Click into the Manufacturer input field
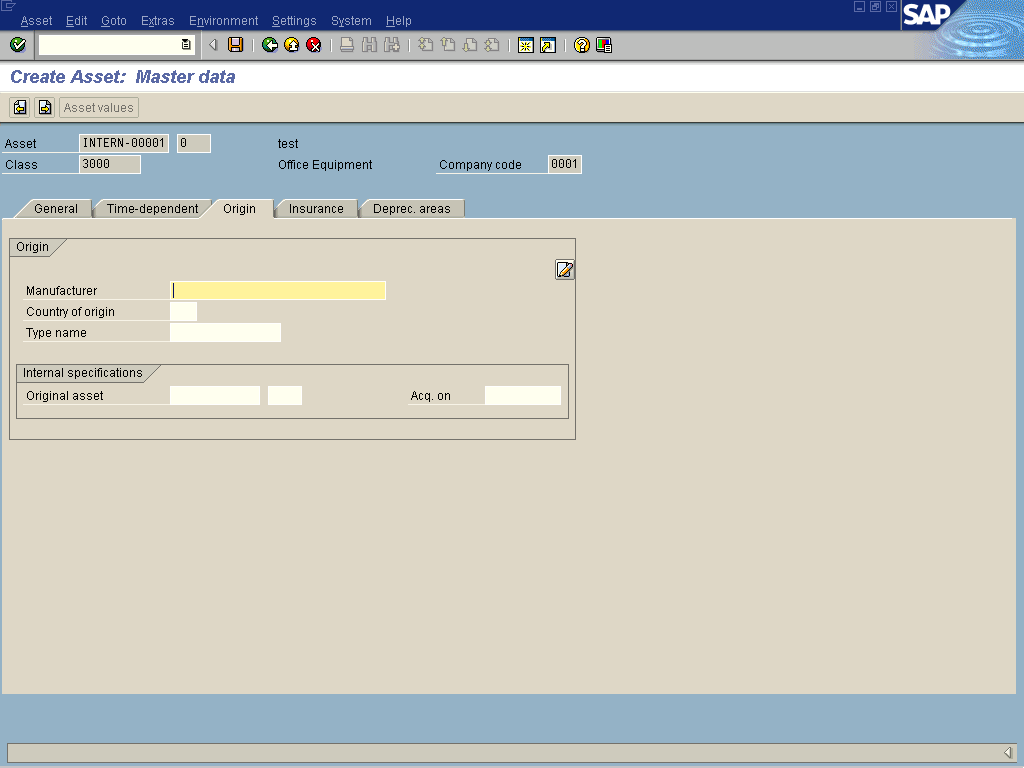The image size is (1024, 768). [x=278, y=291]
